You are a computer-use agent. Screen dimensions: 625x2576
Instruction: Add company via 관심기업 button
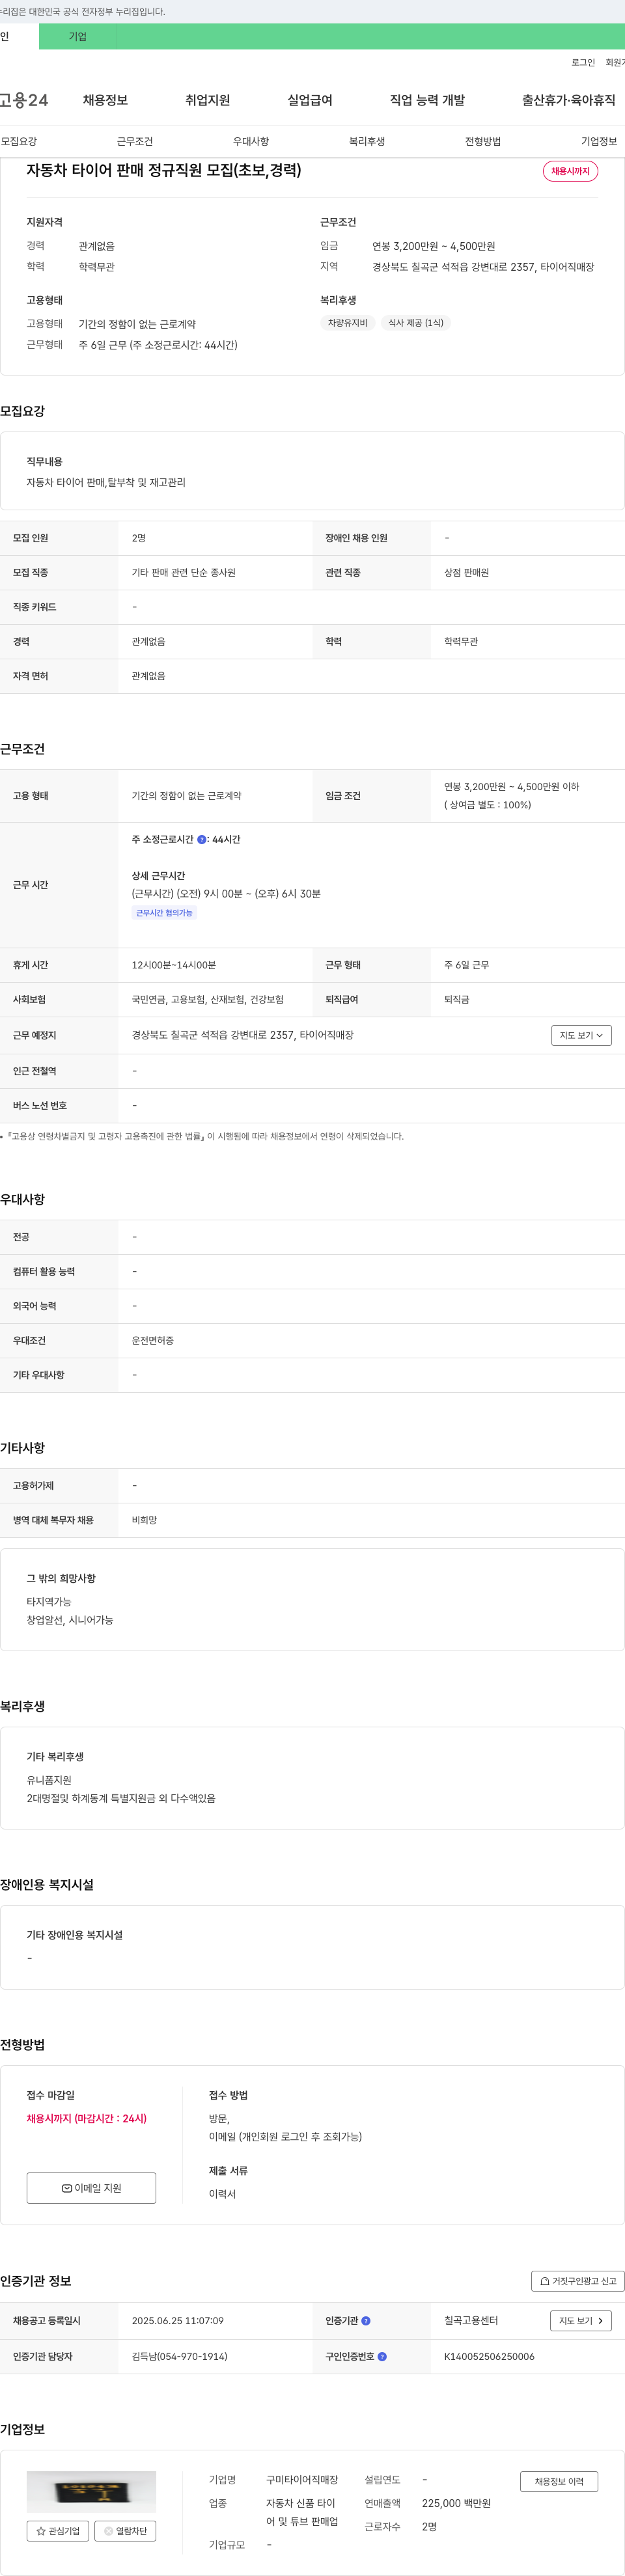coord(58,2531)
